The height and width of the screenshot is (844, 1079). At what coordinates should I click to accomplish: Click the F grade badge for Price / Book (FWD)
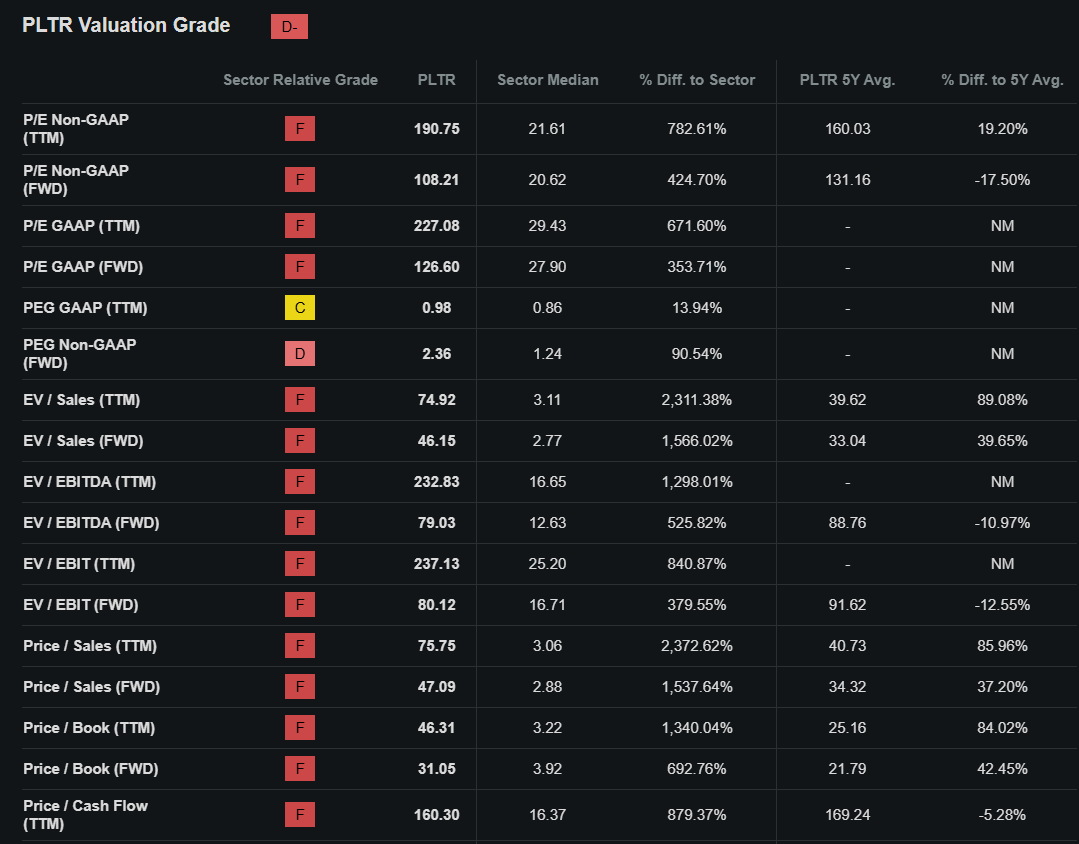tap(300, 769)
